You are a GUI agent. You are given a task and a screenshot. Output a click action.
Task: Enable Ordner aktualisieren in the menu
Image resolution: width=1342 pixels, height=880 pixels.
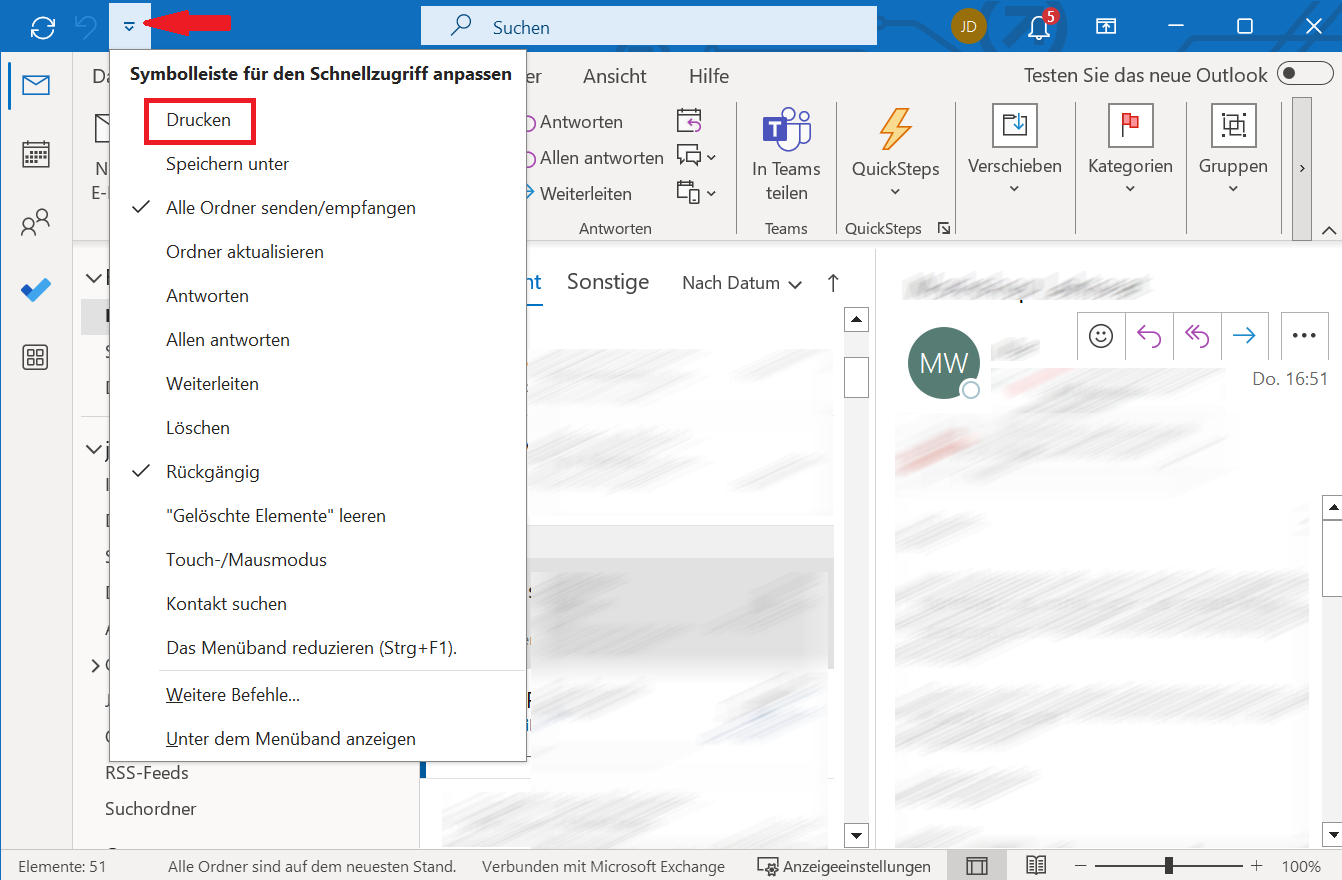318,252
